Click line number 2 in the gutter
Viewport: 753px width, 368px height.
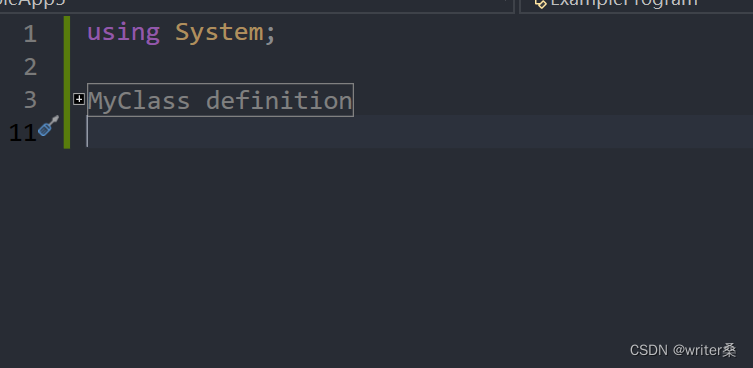30,67
